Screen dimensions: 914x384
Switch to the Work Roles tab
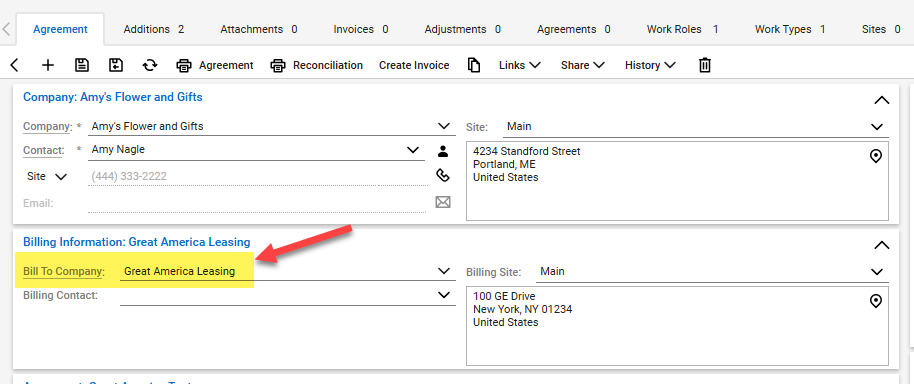(683, 29)
